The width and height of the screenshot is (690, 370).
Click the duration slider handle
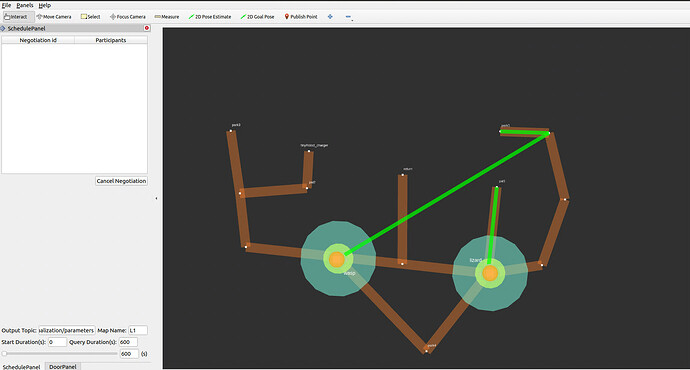(4, 354)
